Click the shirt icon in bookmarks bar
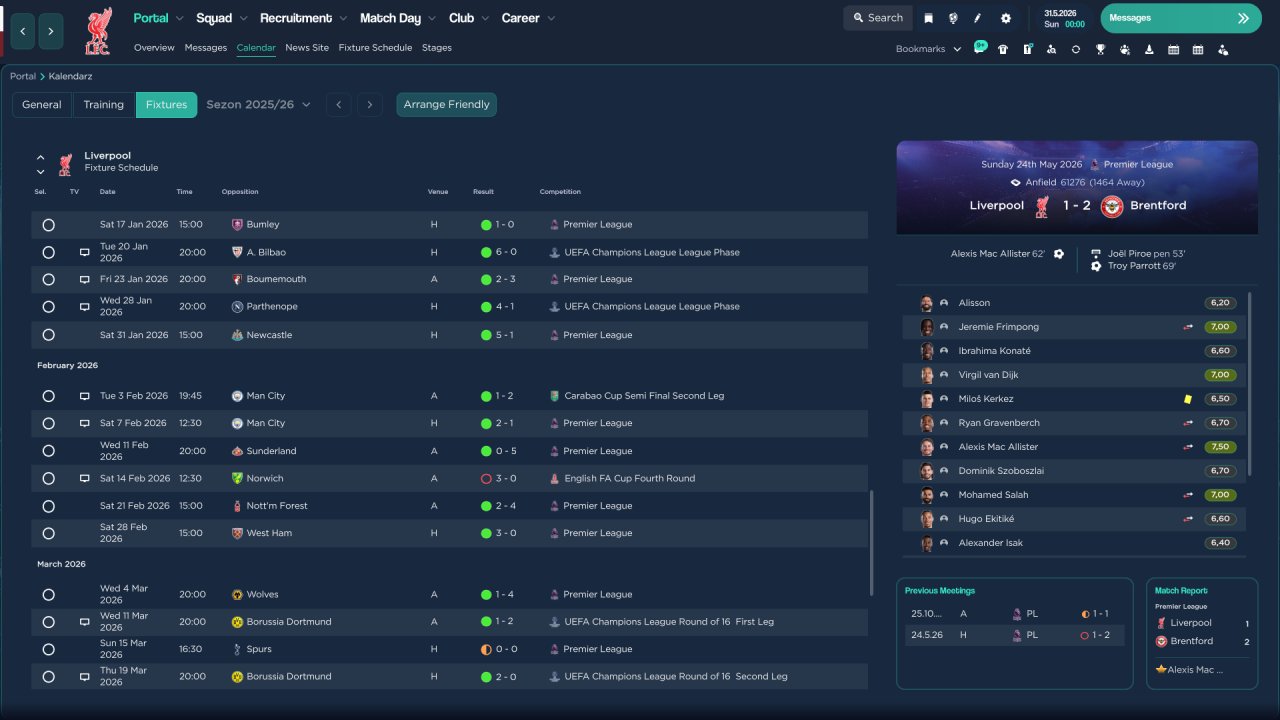Screen dimensions: 1280x720 tap(1003, 49)
